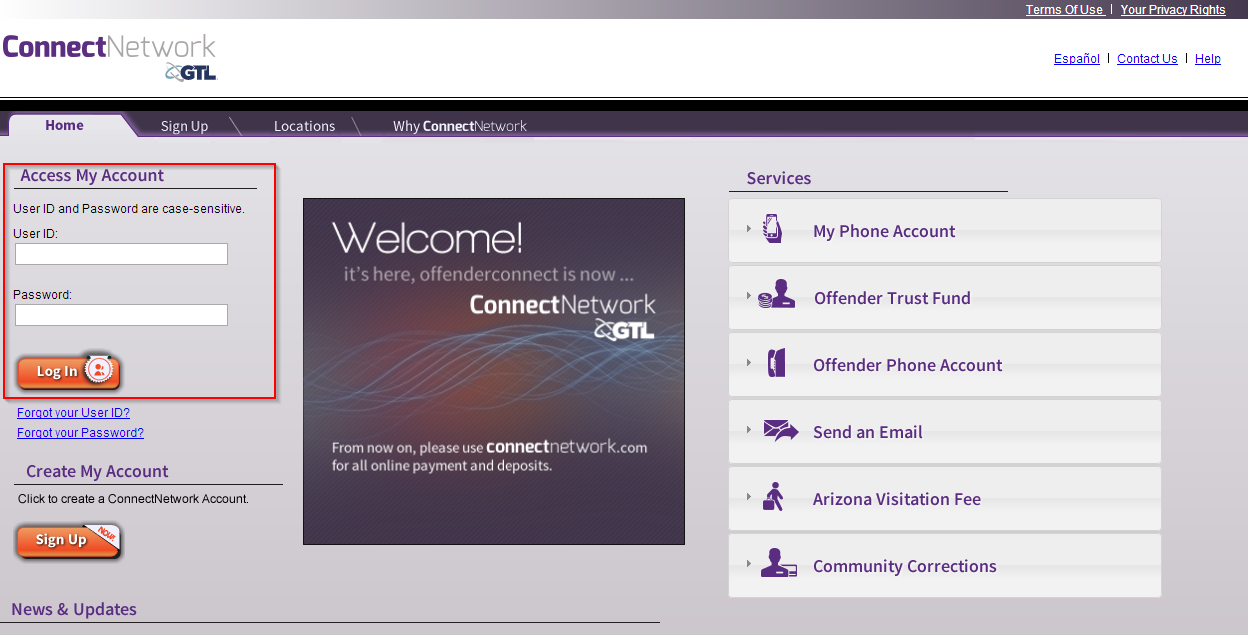
Task: Expand the Community Corrections arrow
Action: pyautogui.click(x=748, y=564)
